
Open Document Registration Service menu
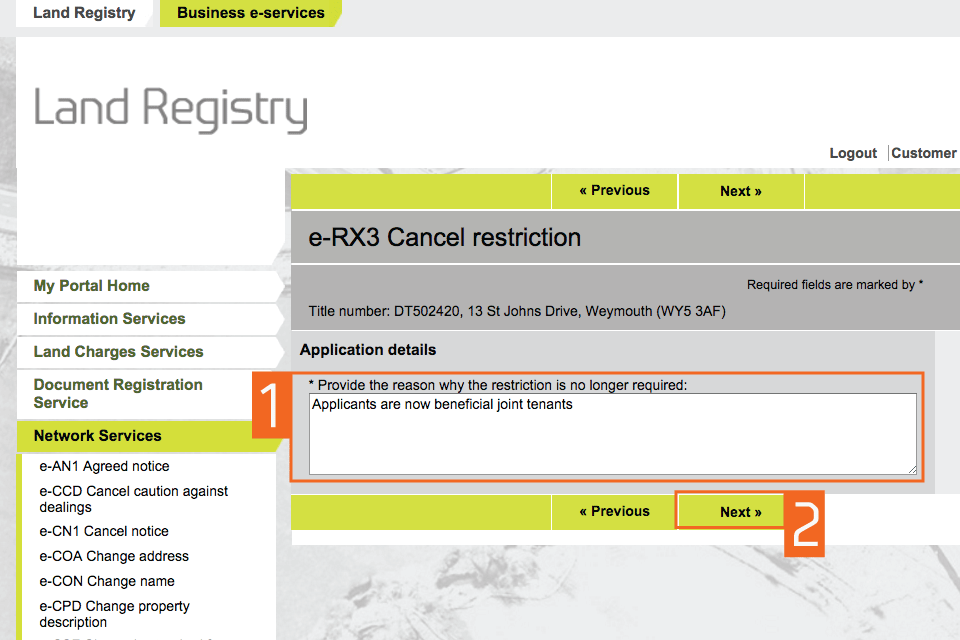pyautogui.click(x=117, y=394)
